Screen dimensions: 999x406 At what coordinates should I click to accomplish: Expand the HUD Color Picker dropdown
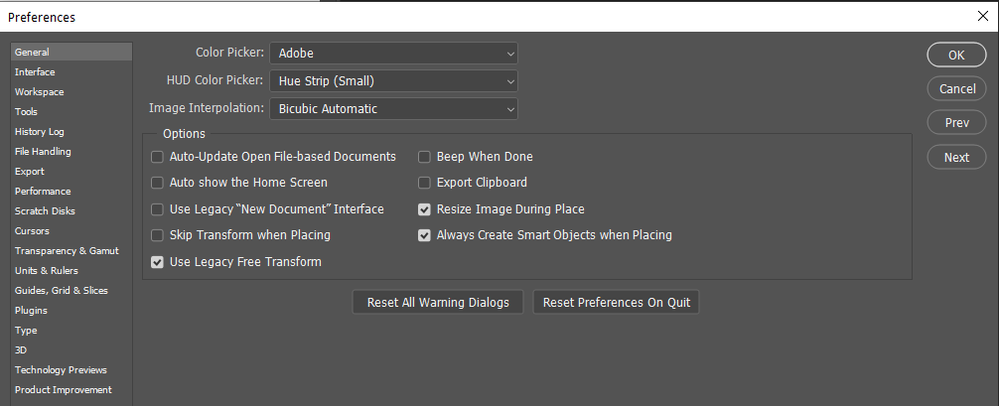393,81
